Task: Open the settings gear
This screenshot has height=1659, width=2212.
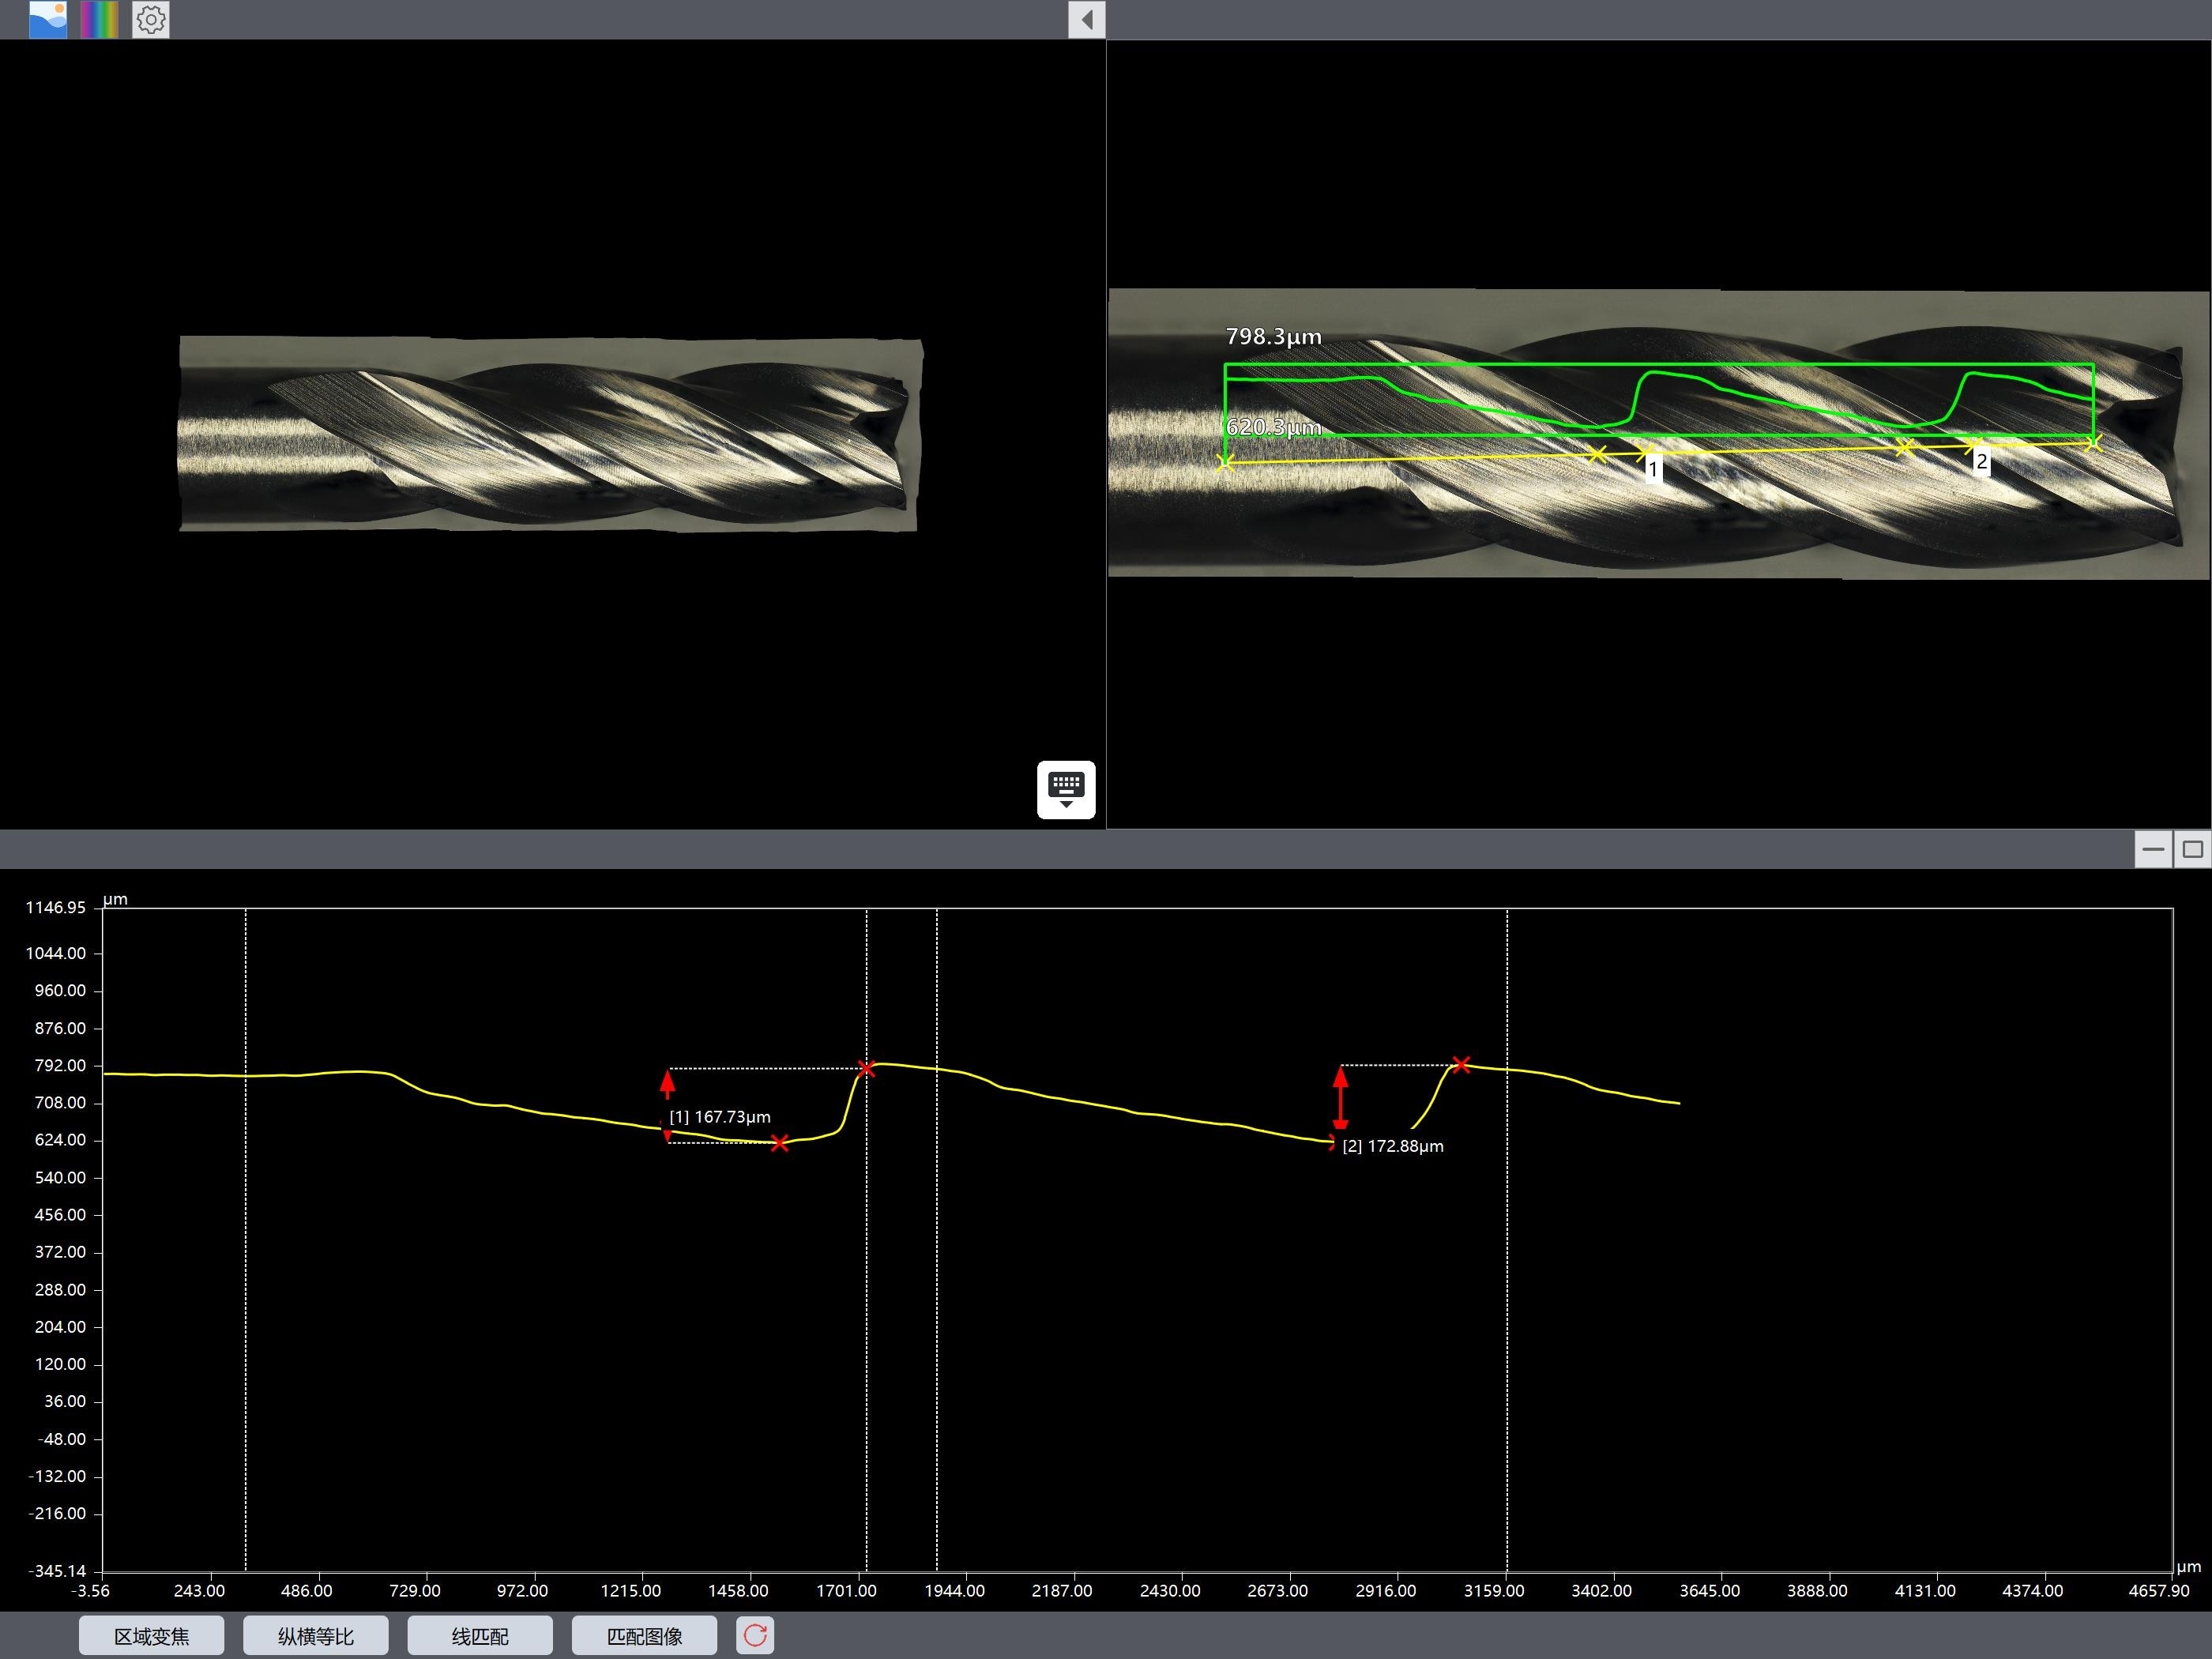Action: pyautogui.click(x=151, y=19)
